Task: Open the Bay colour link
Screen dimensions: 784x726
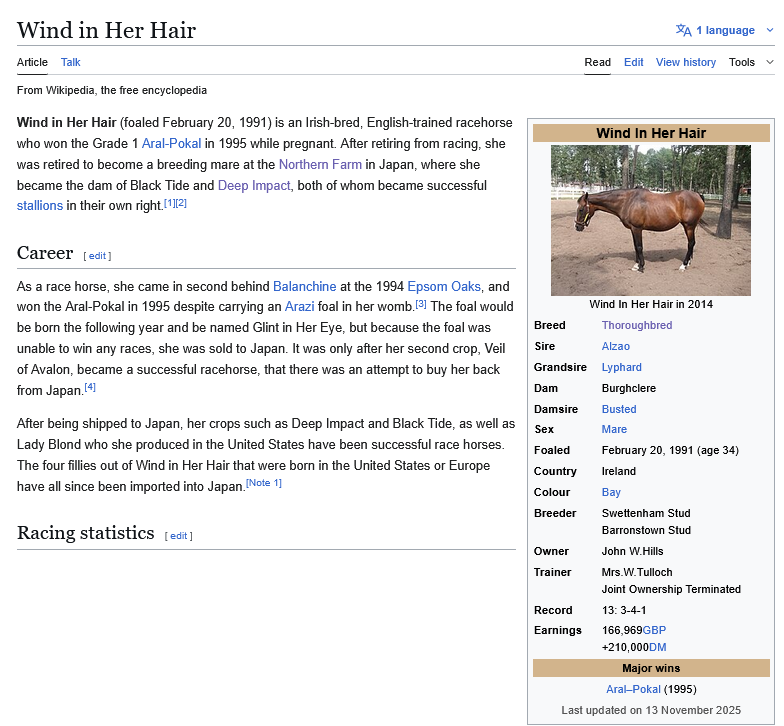Action: coord(611,492)
